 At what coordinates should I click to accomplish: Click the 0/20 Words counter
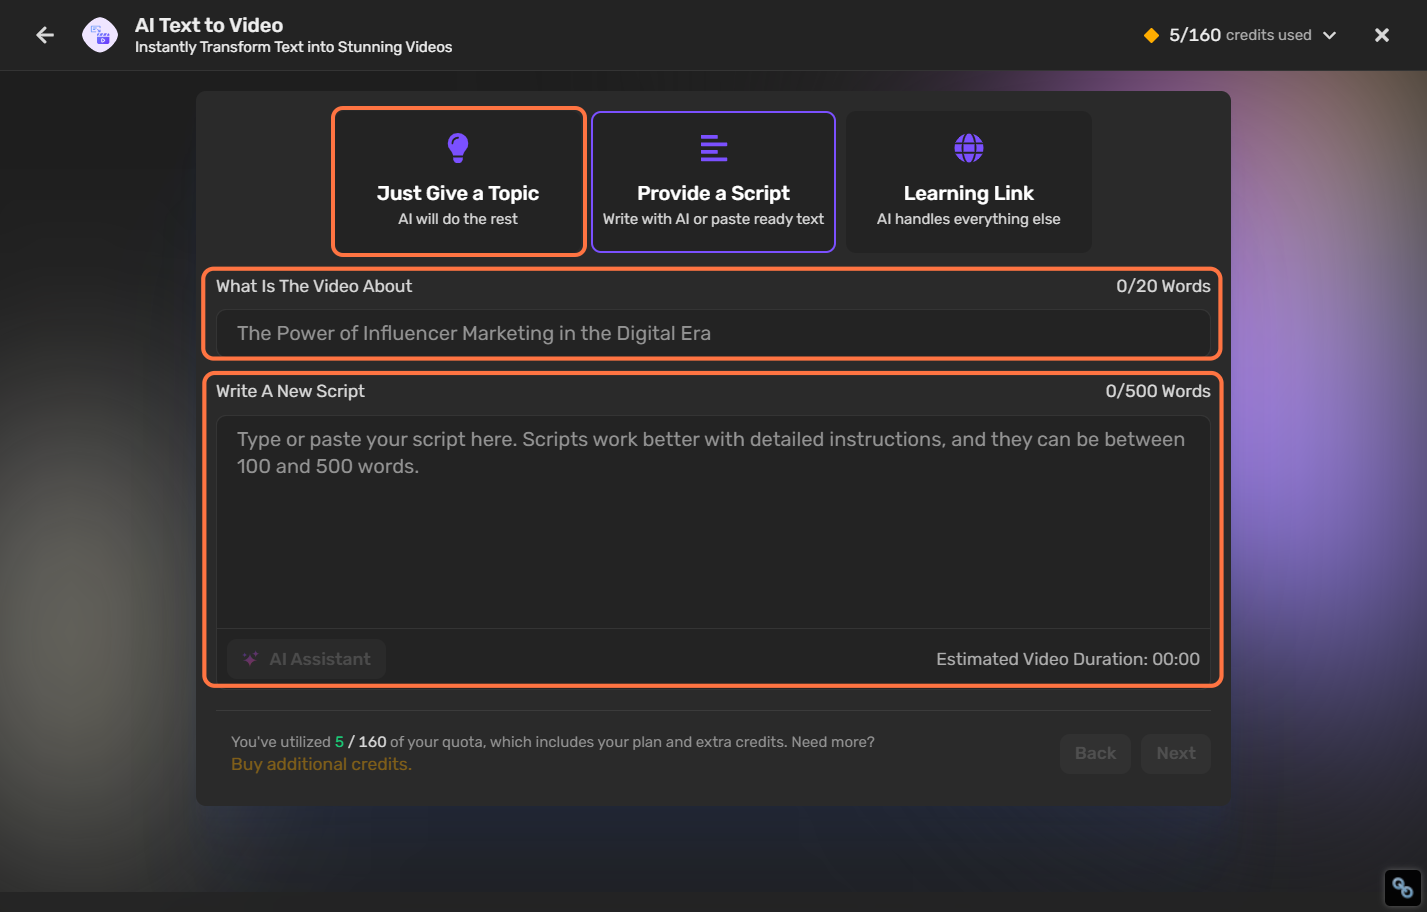tap(1163, 286)
